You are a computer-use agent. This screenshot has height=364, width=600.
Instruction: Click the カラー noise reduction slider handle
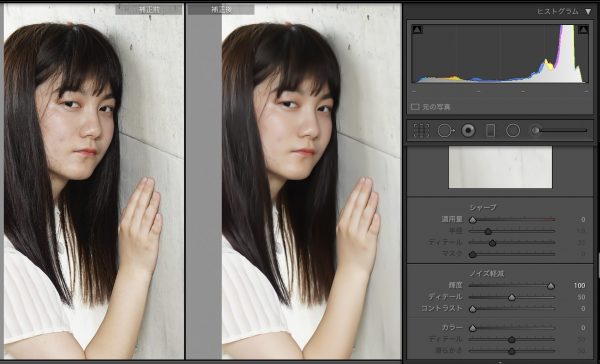pos(473,328)
